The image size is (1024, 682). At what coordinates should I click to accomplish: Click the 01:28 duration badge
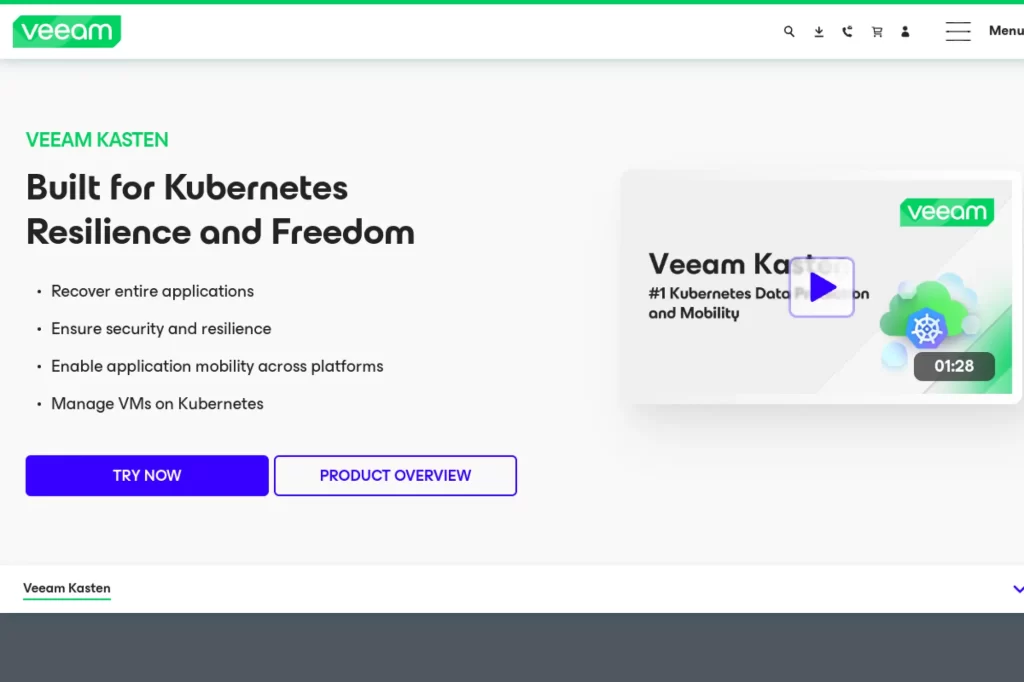(x=954, y=366)
